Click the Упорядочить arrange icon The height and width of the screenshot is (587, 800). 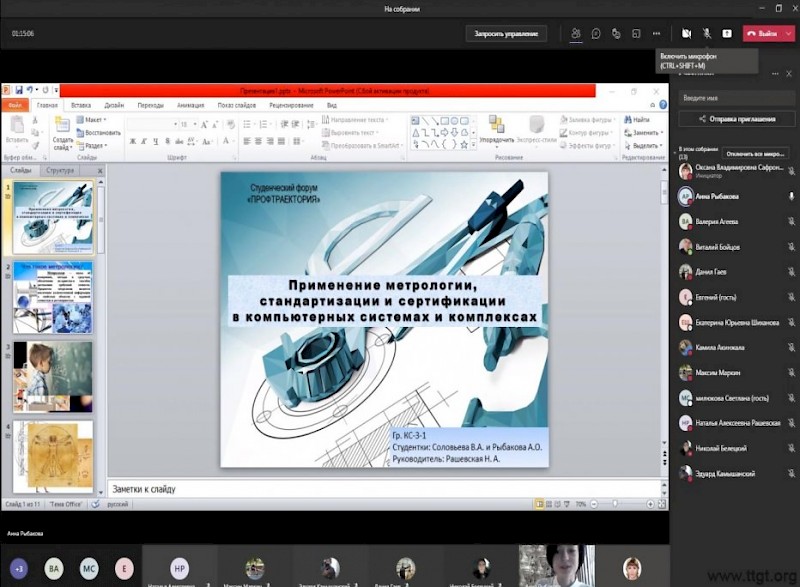coord(496,127)
